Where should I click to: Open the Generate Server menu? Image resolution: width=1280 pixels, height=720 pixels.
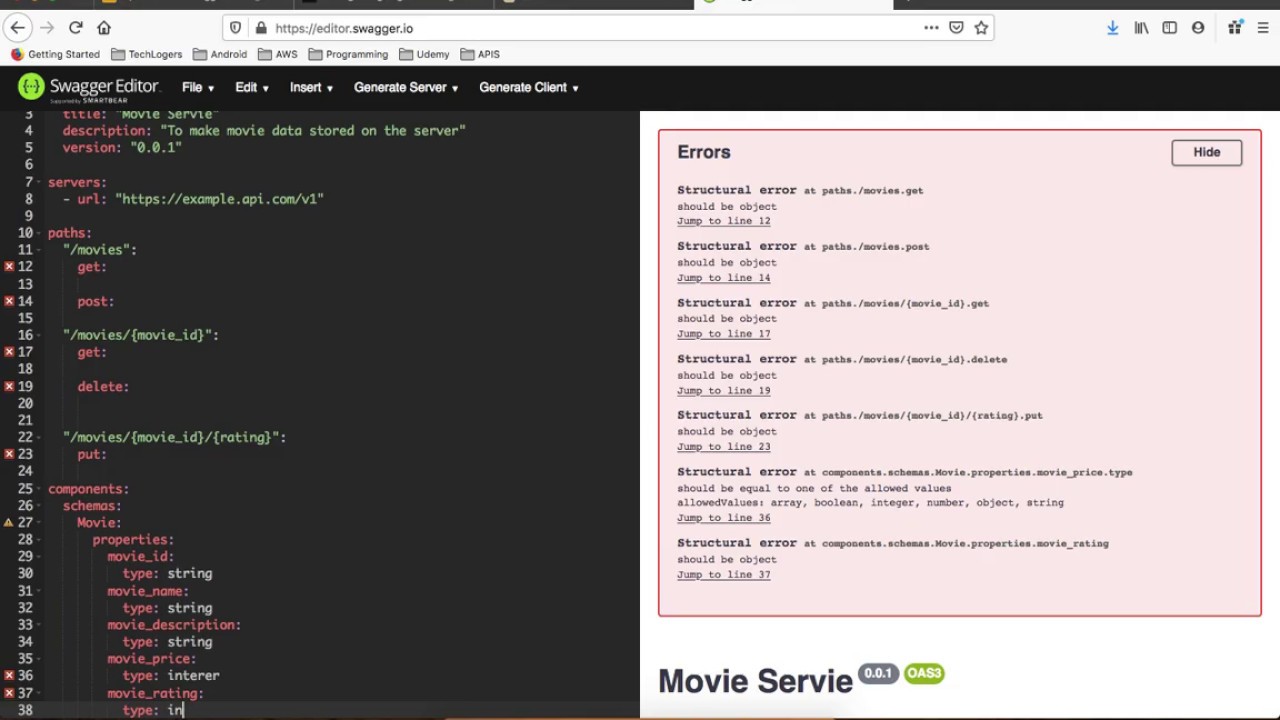pyautogui.click(x=406, y=87)
